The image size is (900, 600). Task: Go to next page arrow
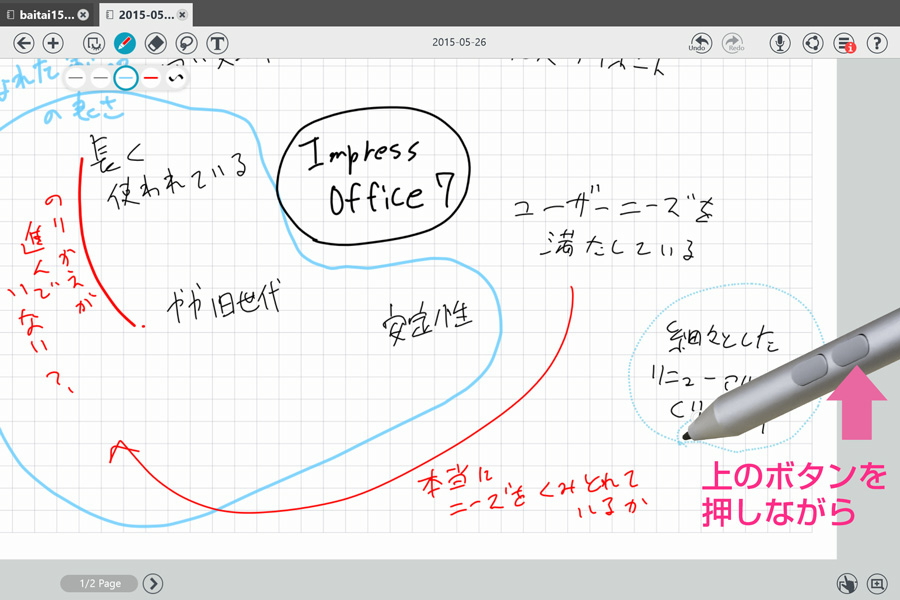pyautogui.click(x=153, y=584)
